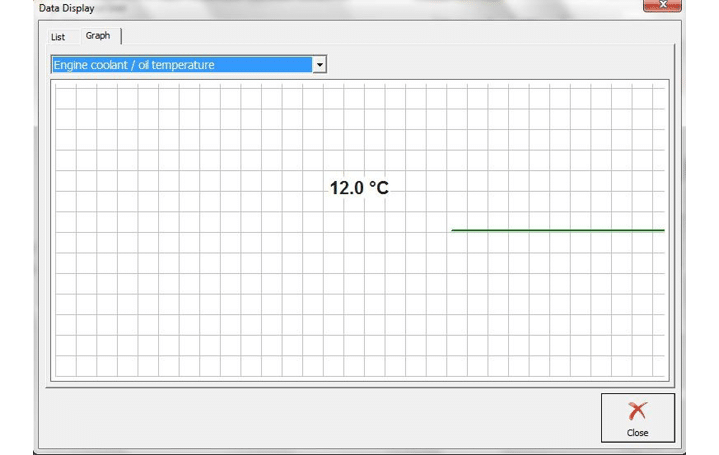
Task: Click the Data Display window title text
Action: (x=67, y=8)
